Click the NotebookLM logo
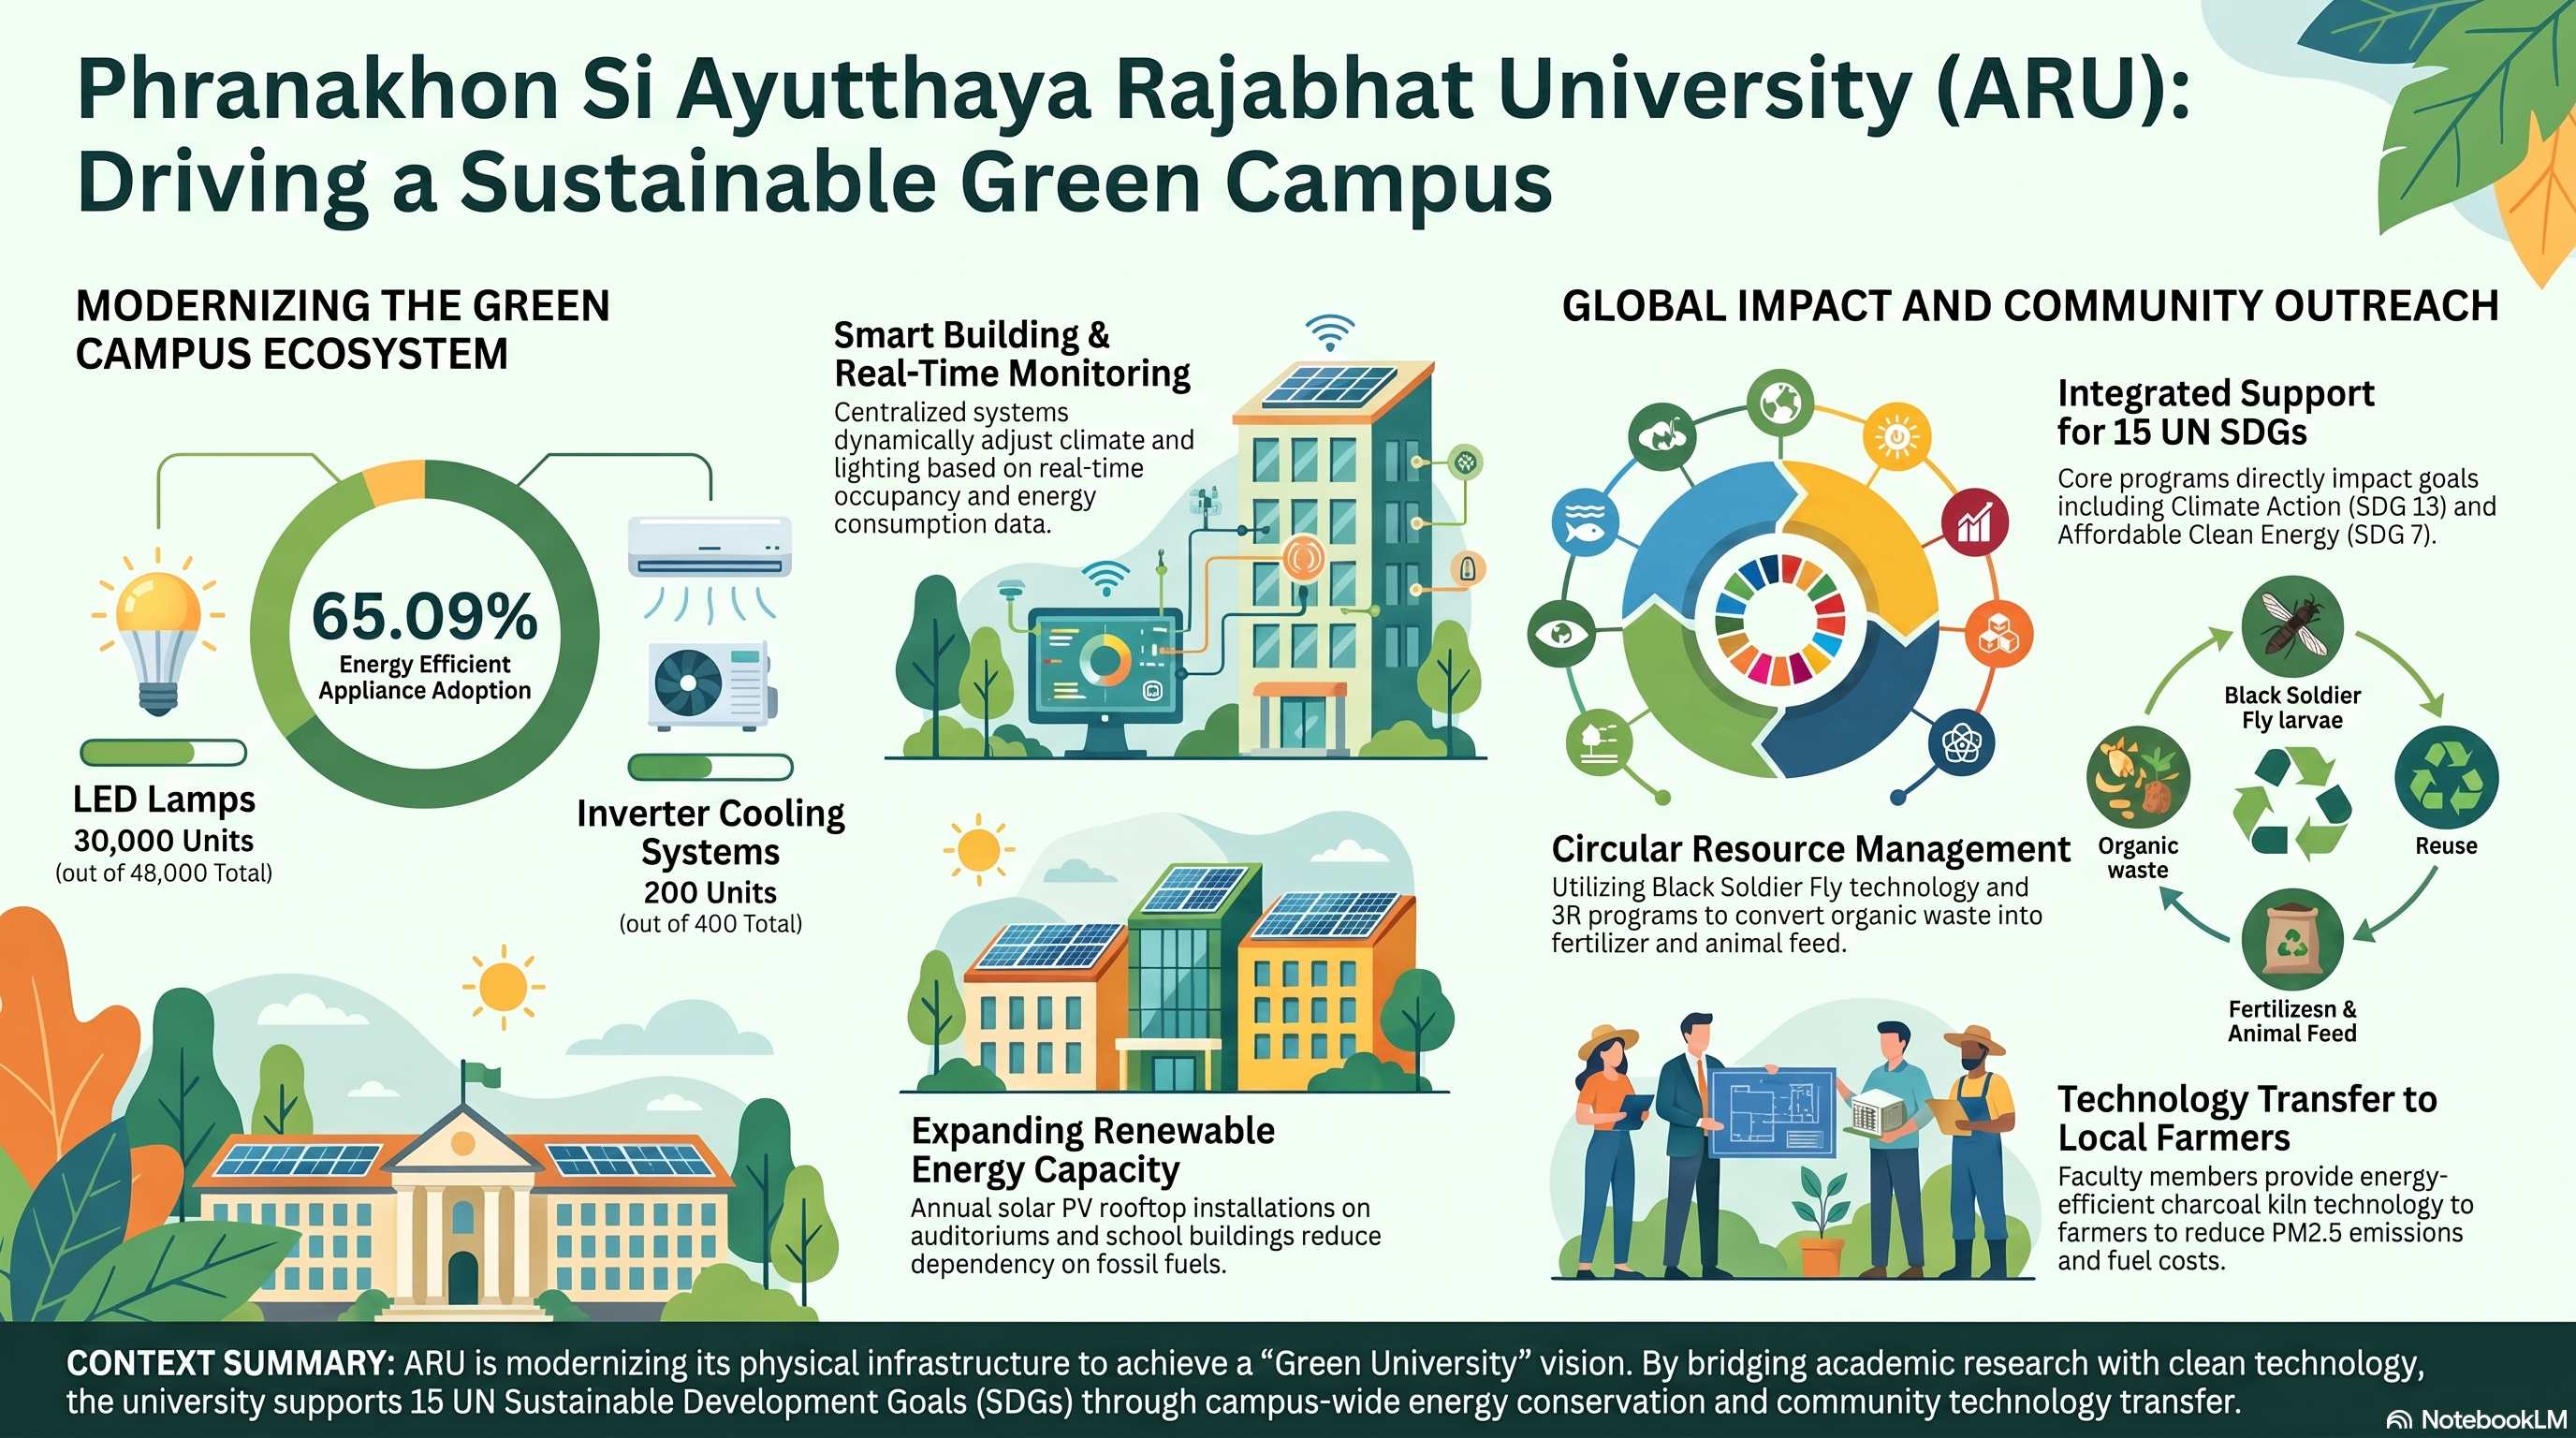The width and height of the screenshot is (2576, 1438). [2476, 1419]
